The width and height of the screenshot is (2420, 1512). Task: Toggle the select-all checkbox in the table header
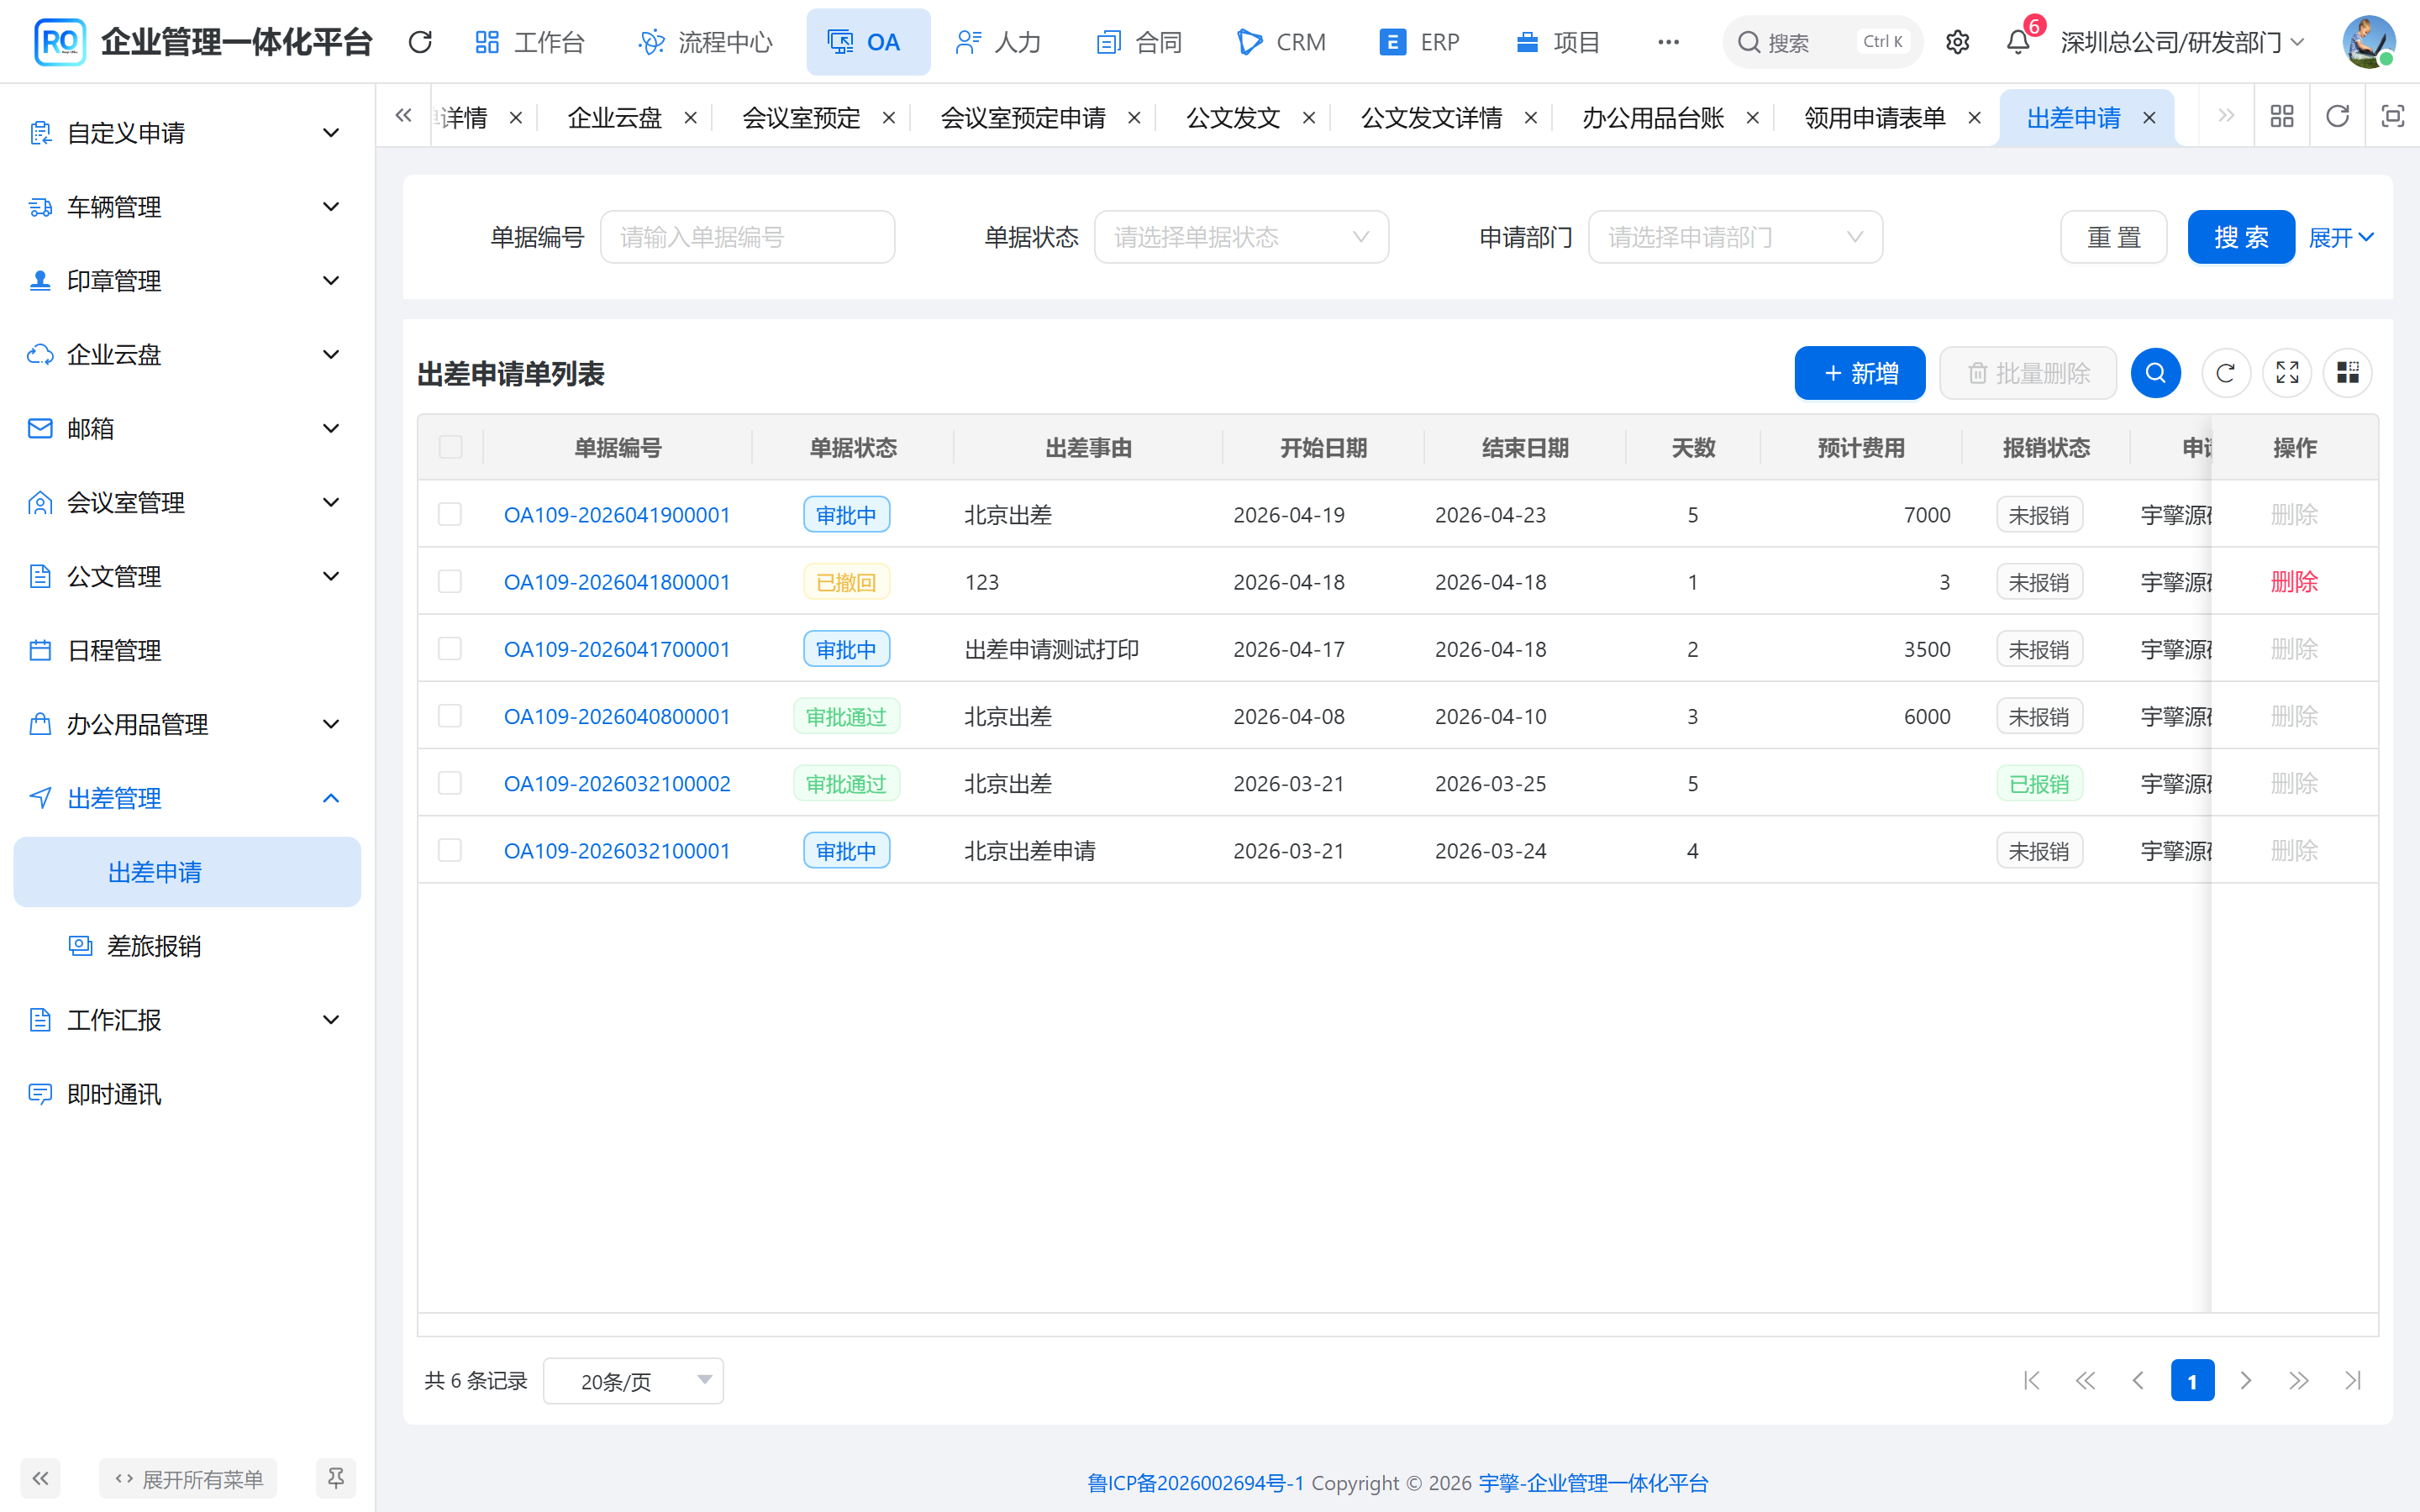pyautogui.click(x=451, y=447)
